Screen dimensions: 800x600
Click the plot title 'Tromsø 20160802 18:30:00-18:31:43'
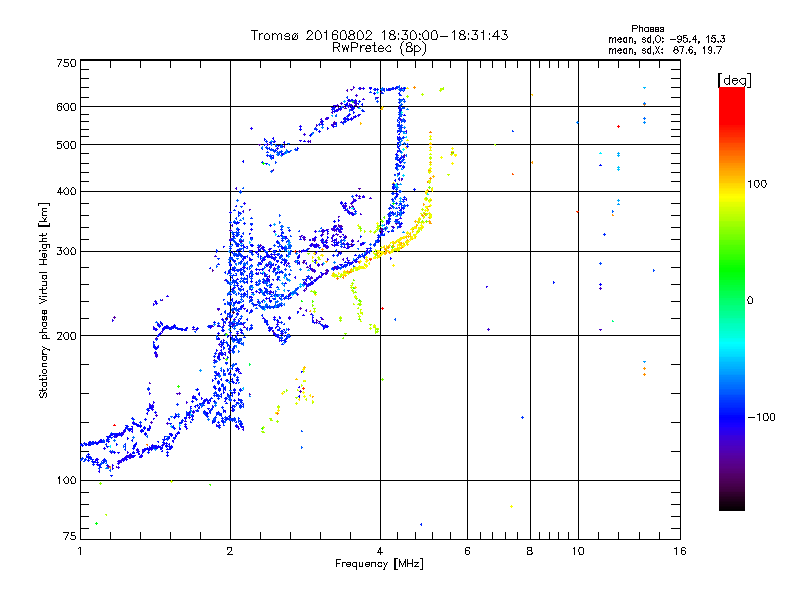click(x=379, y=35)
